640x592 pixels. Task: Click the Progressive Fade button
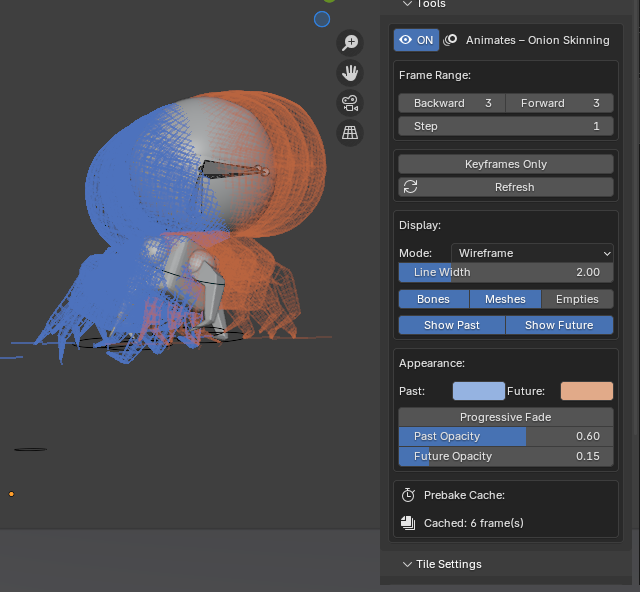[x=505, y=417]
